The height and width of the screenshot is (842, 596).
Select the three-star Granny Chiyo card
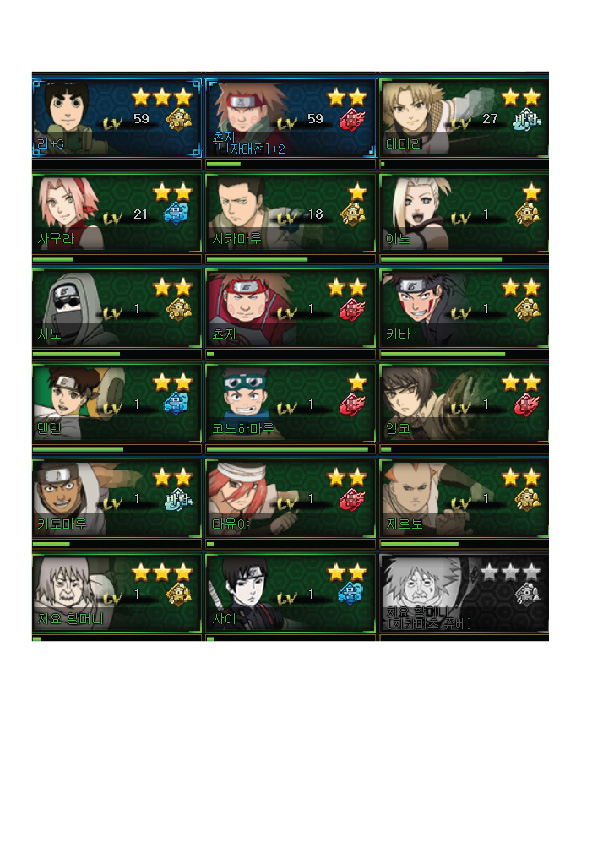(117, 593)
